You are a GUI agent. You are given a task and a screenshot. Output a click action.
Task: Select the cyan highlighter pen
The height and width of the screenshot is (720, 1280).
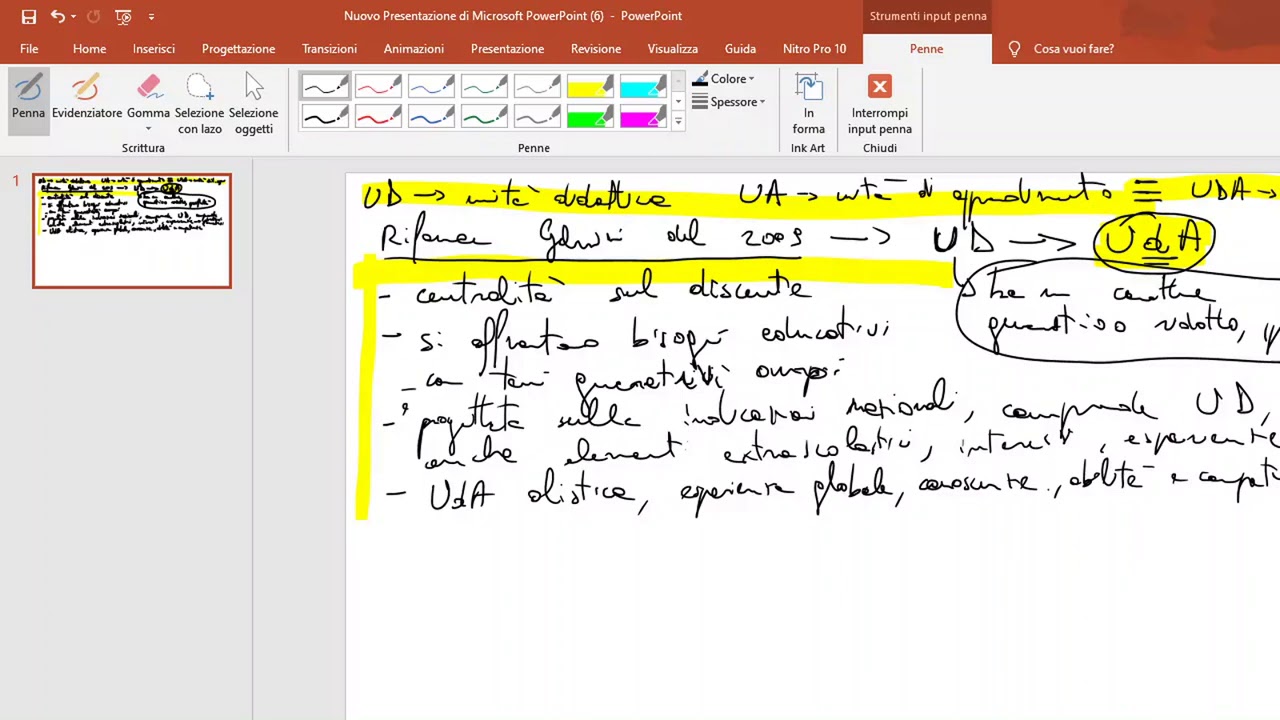coord(643,87)
